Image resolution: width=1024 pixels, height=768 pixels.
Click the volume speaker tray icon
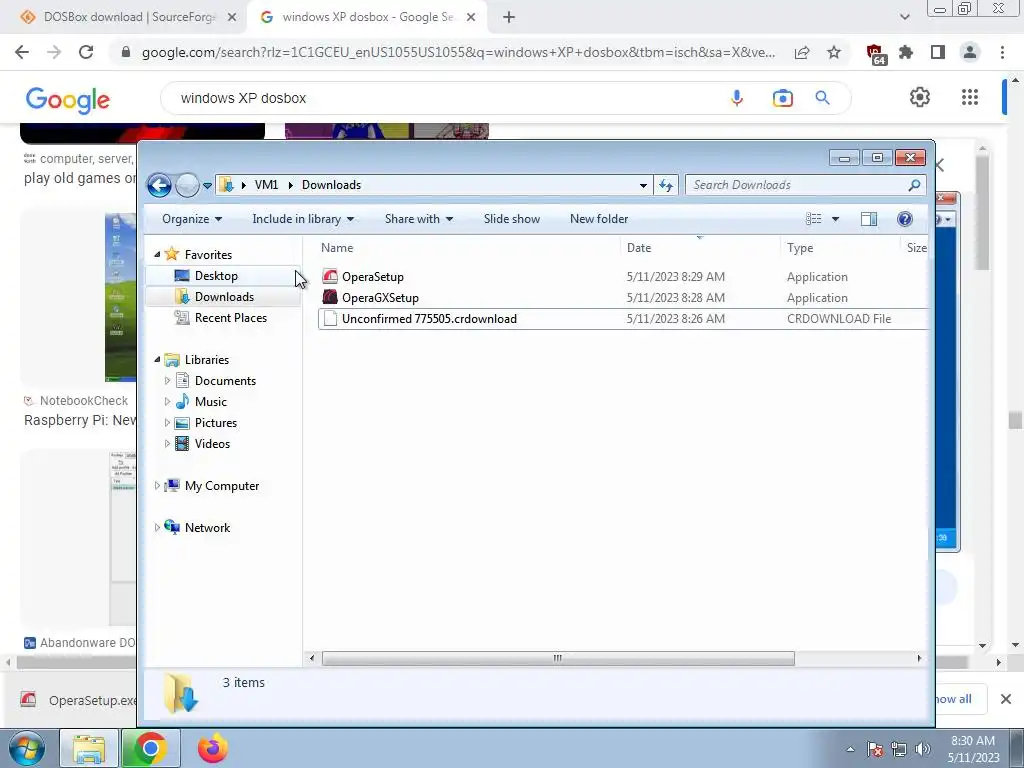(x=923, y=749)
